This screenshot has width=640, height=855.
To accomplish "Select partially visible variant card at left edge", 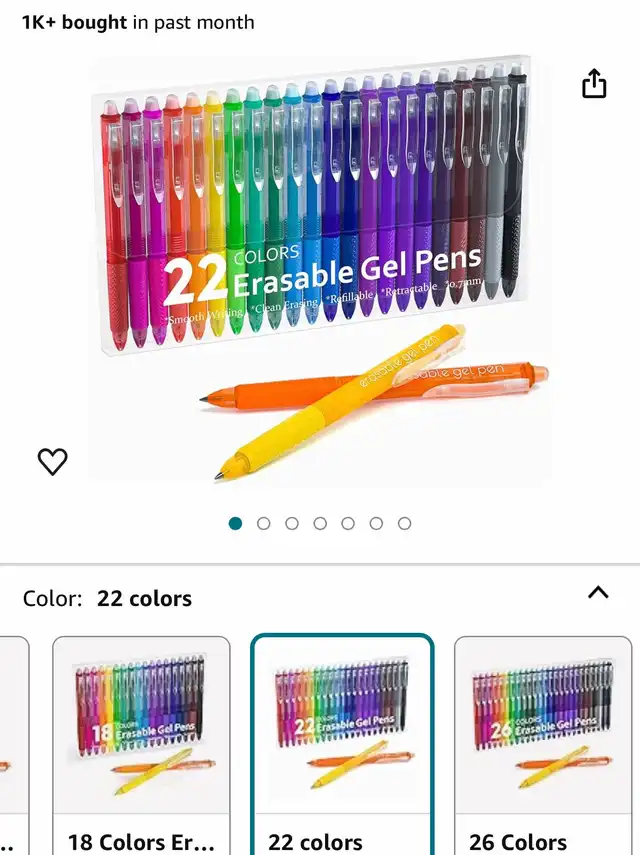I will coord(14,745).
